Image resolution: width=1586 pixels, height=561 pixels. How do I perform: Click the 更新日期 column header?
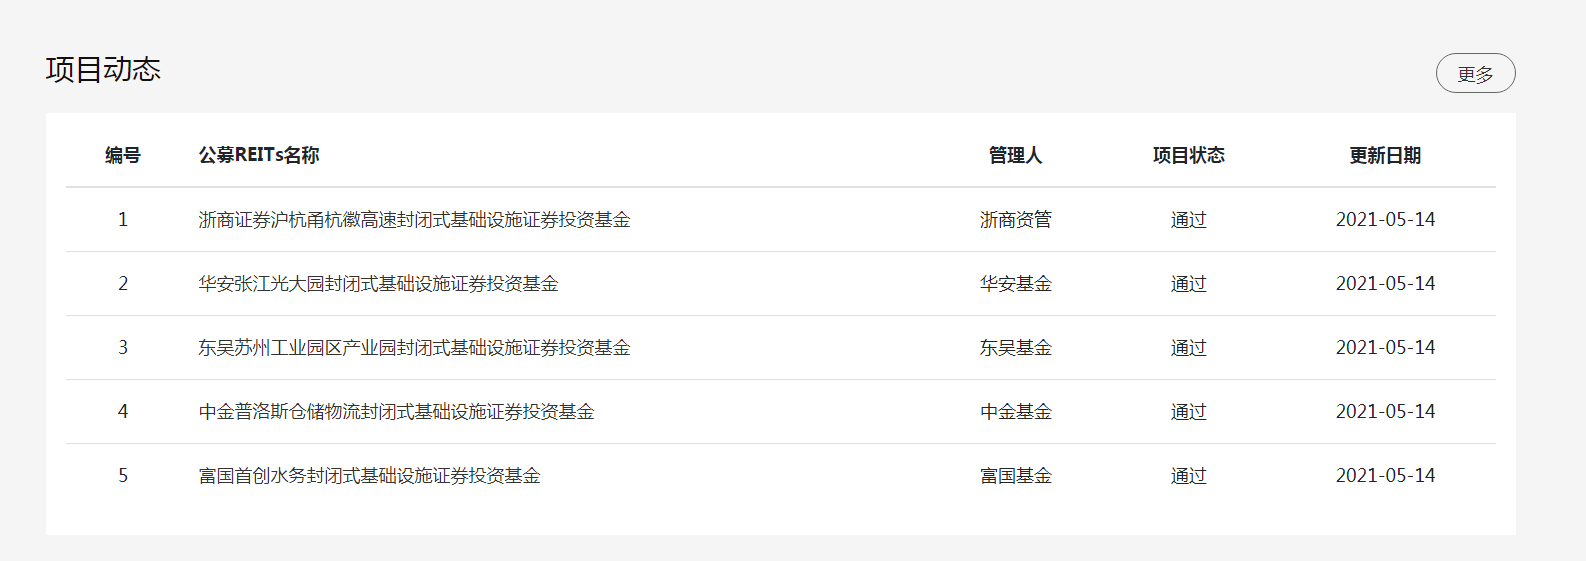(1385, 155)
